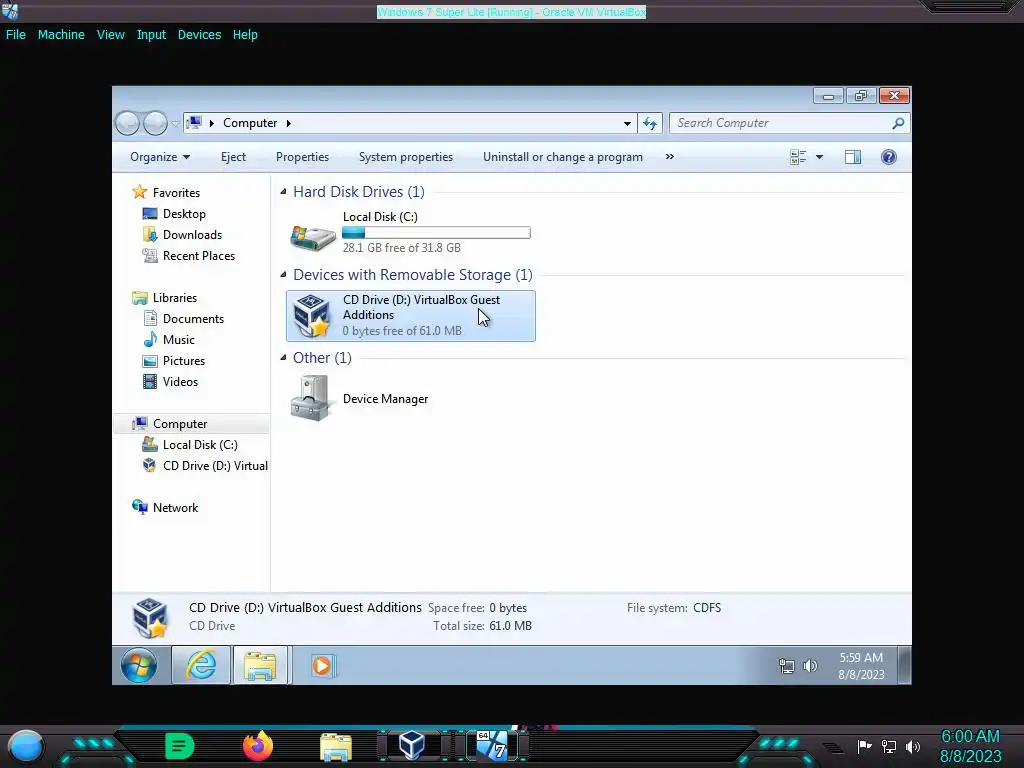Click the host action center flag icon

[864, 746]
